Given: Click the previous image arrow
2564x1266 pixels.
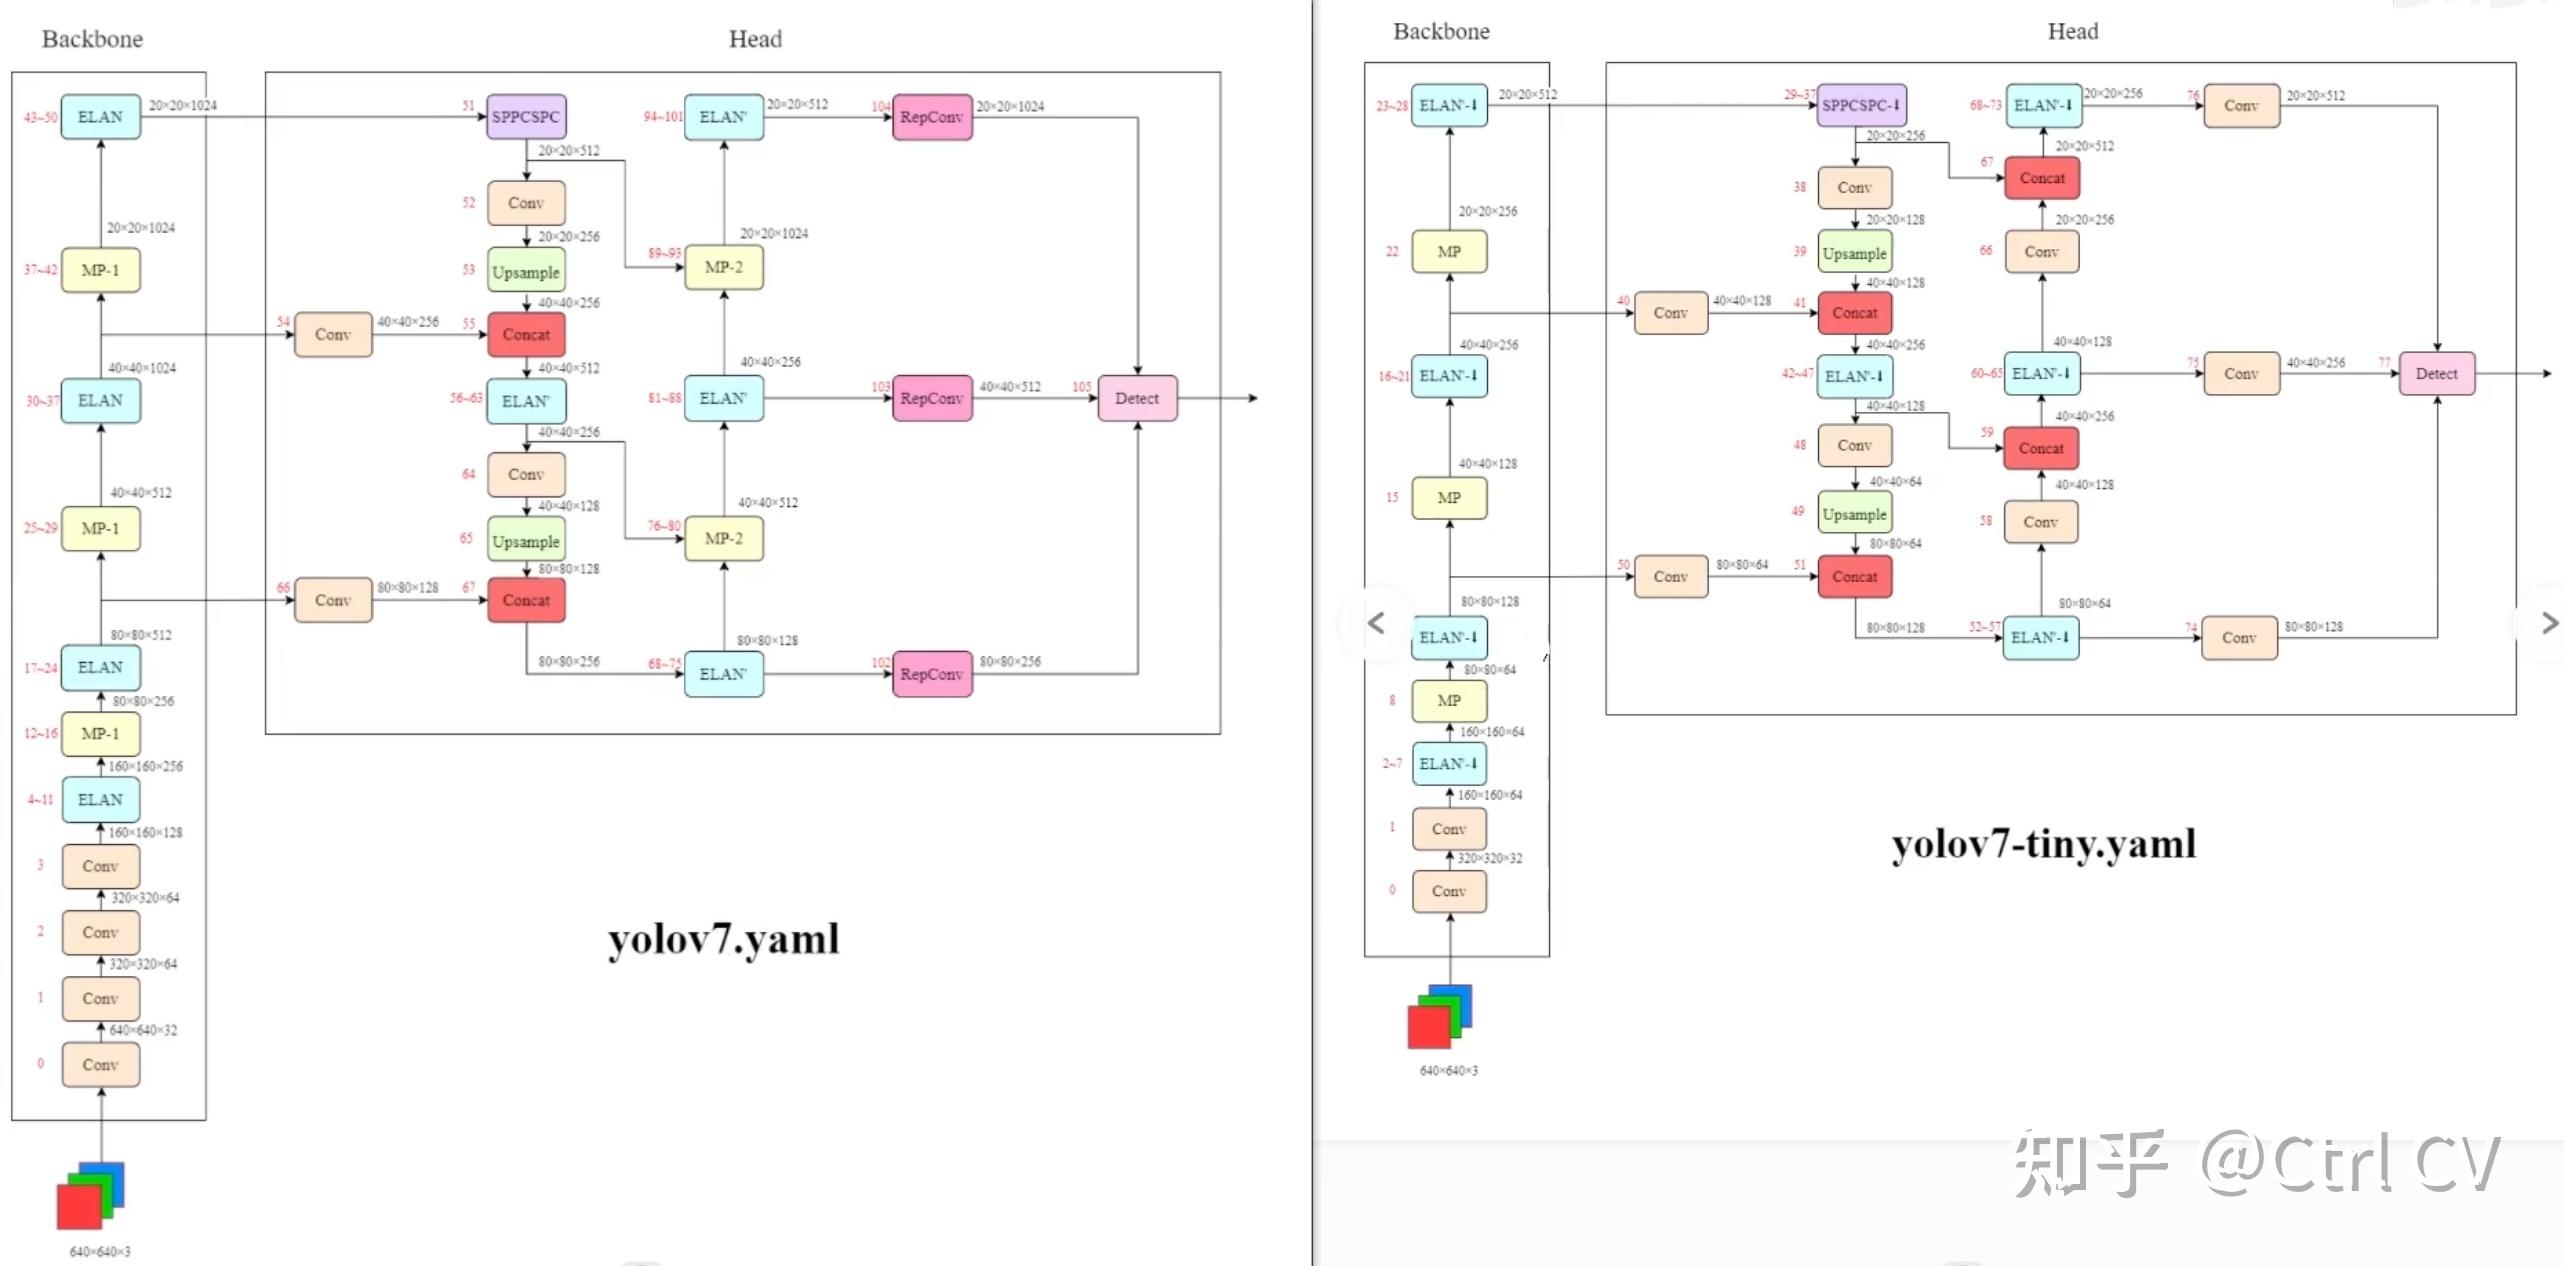Looking at the screenshot, I should (1376, 623).
